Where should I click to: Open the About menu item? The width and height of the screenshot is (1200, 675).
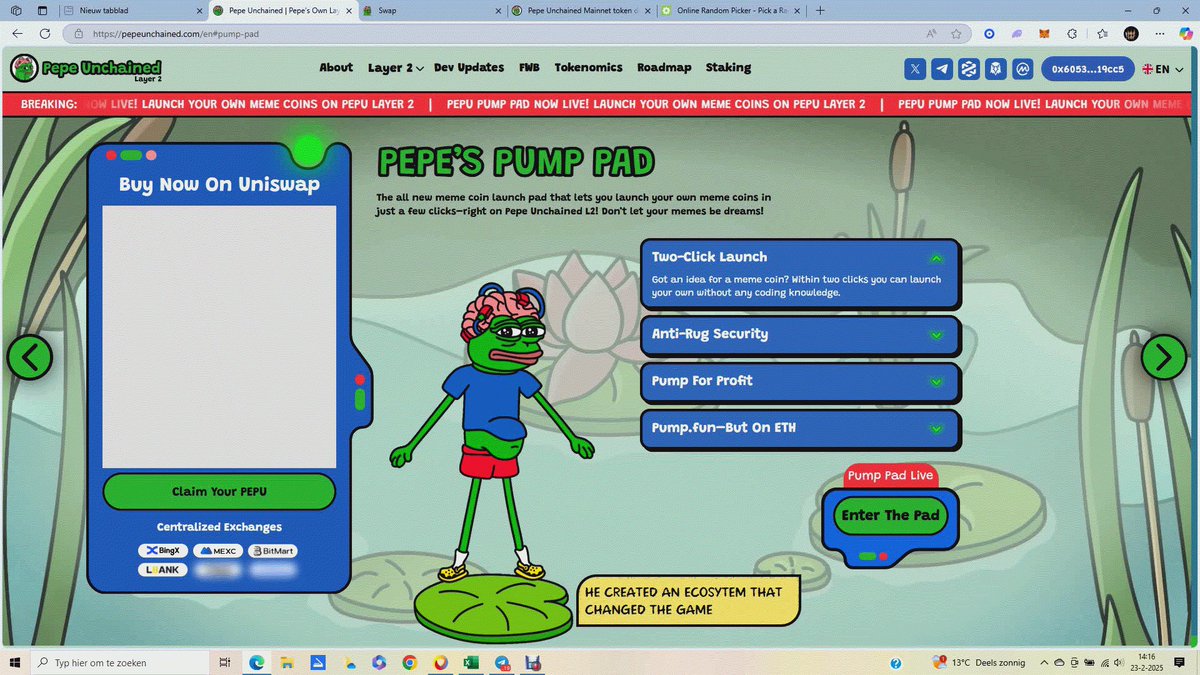336,68
